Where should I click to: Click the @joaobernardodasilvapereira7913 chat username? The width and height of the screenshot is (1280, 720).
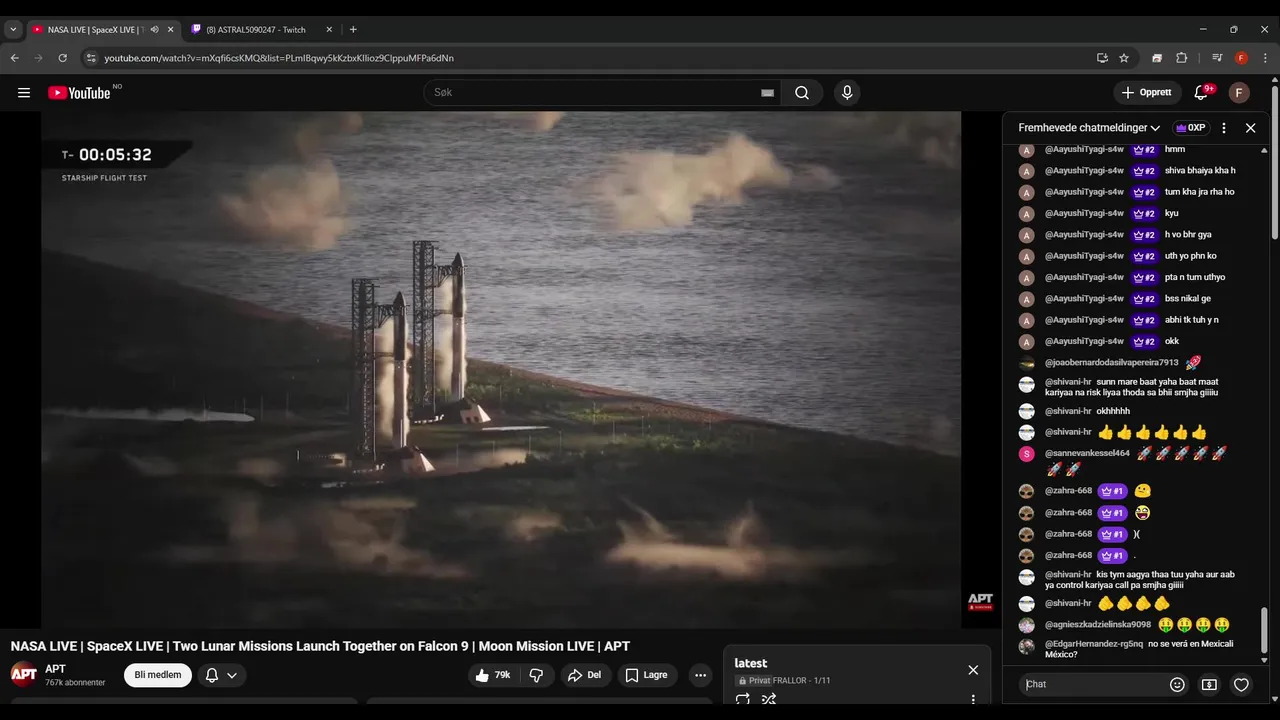[x=1112, y=363]
